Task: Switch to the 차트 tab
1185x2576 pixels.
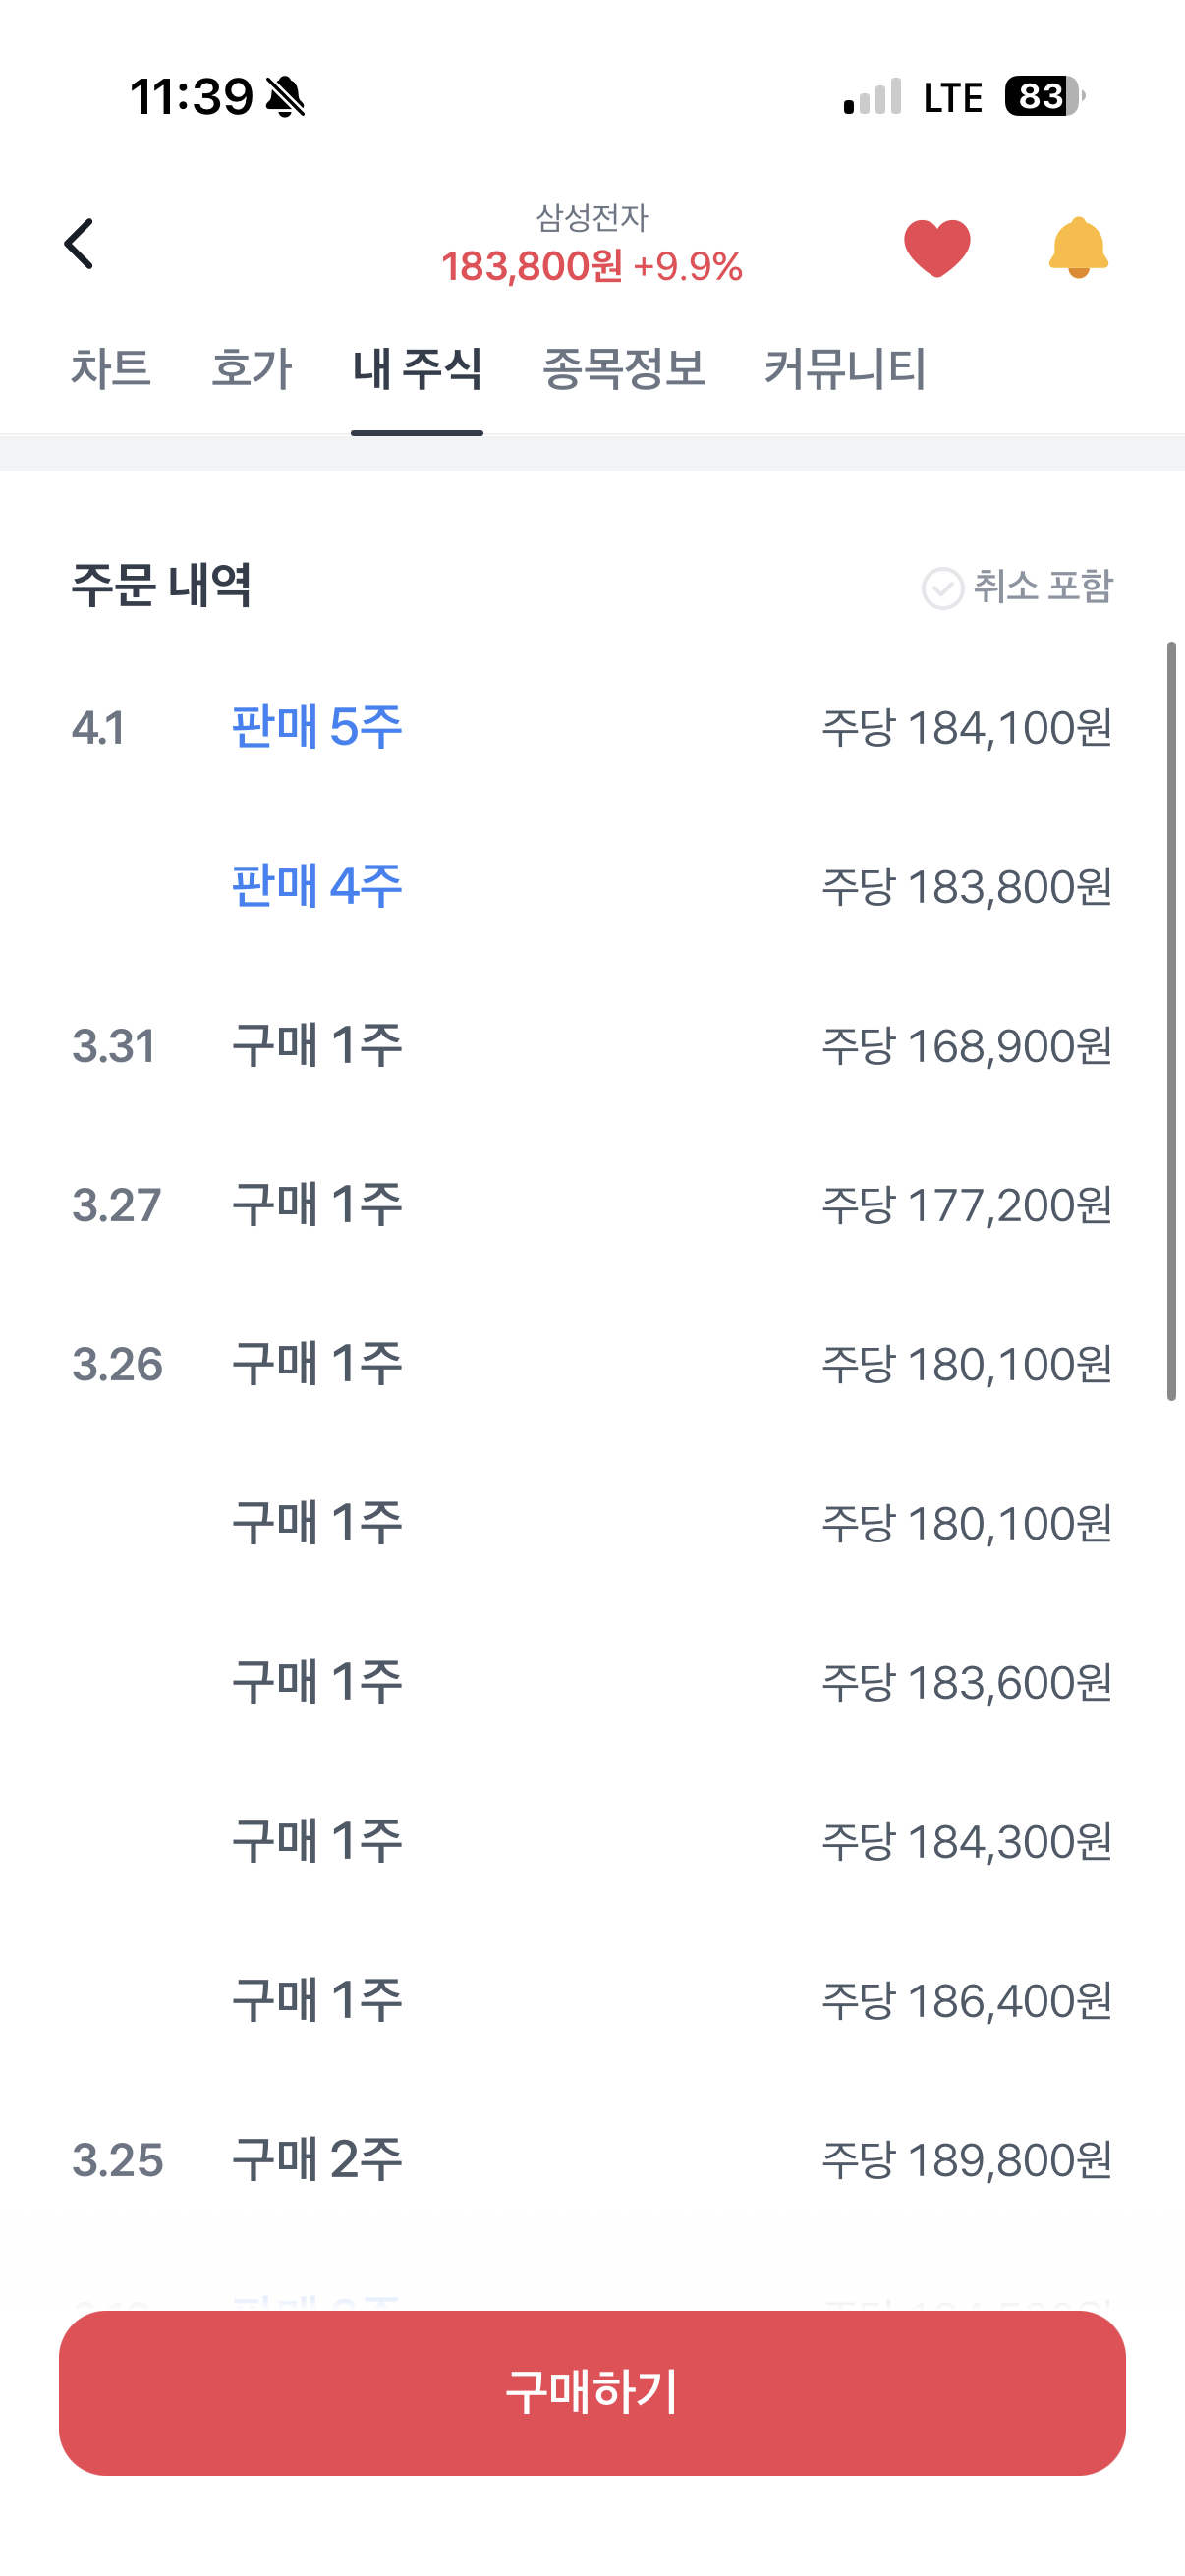Action: pos(111,369)
